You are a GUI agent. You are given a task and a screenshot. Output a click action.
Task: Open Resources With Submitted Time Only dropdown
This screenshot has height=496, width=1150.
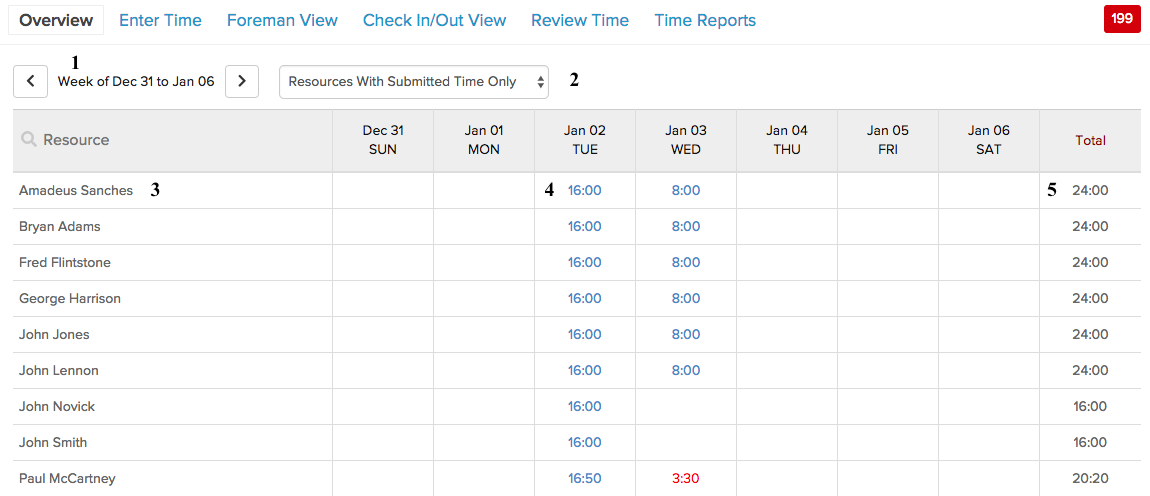click(414, 81)
